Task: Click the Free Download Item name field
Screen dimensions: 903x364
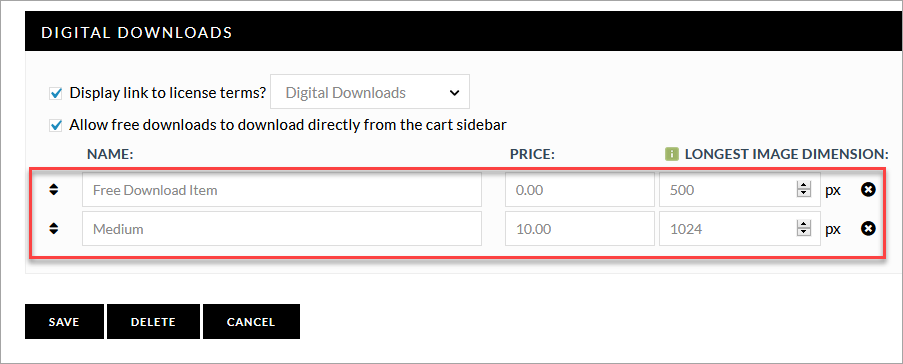Action: point(282,189)
